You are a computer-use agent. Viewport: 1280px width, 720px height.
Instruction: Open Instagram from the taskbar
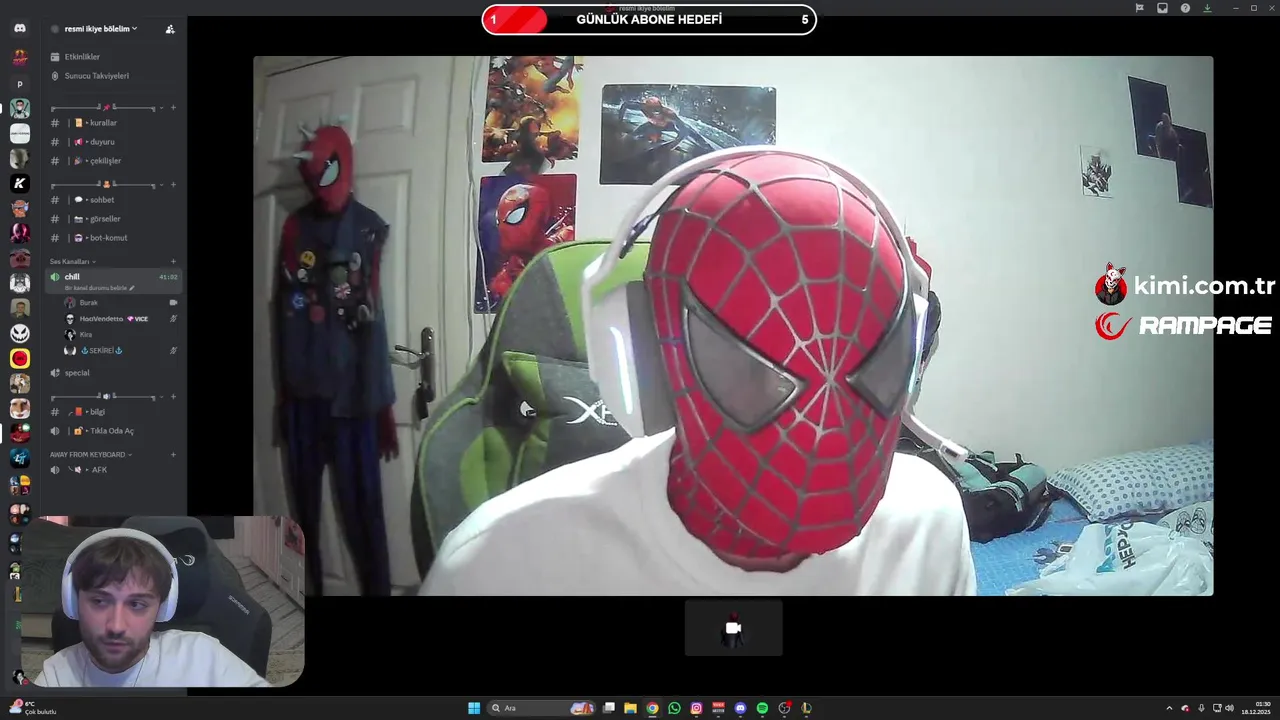point(696,708)
